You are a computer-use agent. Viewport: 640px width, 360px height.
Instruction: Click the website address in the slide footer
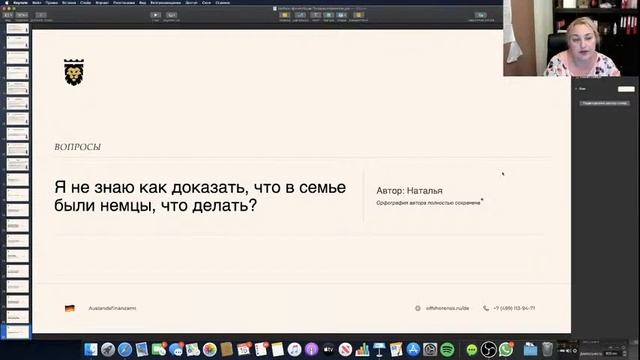click(447, 308)
